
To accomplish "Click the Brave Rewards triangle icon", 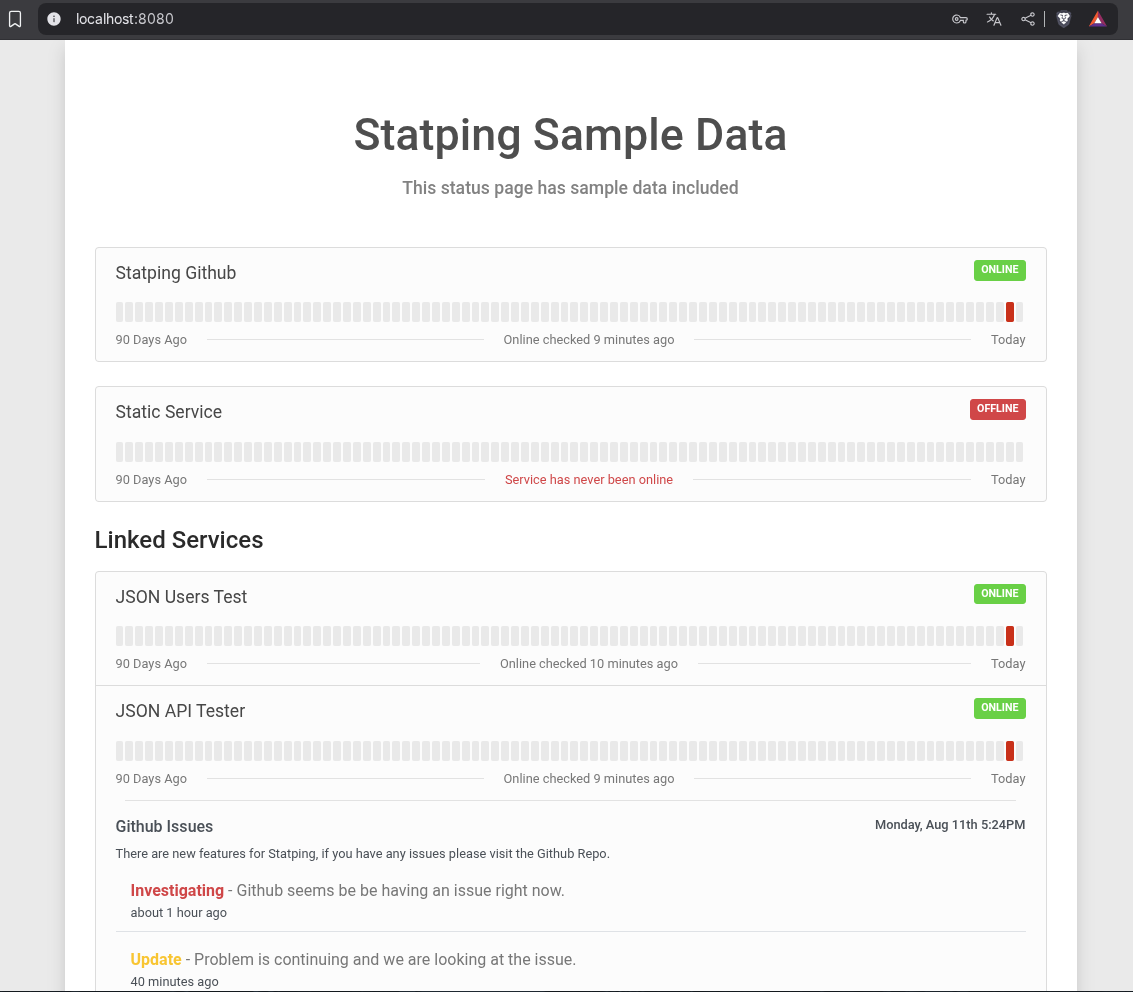I will point(1097,19).
